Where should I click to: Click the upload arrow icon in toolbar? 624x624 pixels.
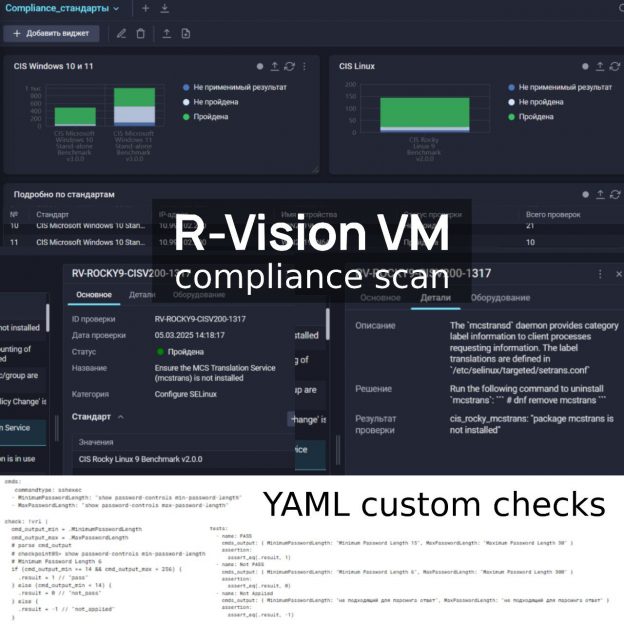click(166, 33)
